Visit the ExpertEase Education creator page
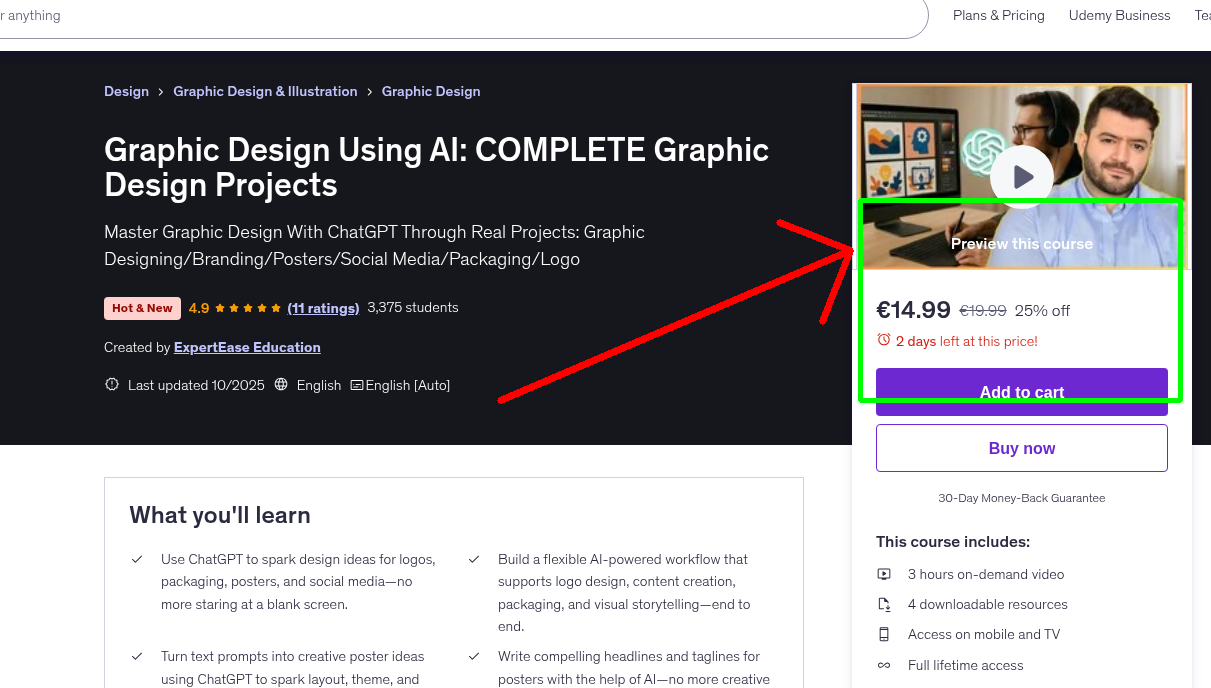This screenshot has width=1211, height=688. coord(246,347)
